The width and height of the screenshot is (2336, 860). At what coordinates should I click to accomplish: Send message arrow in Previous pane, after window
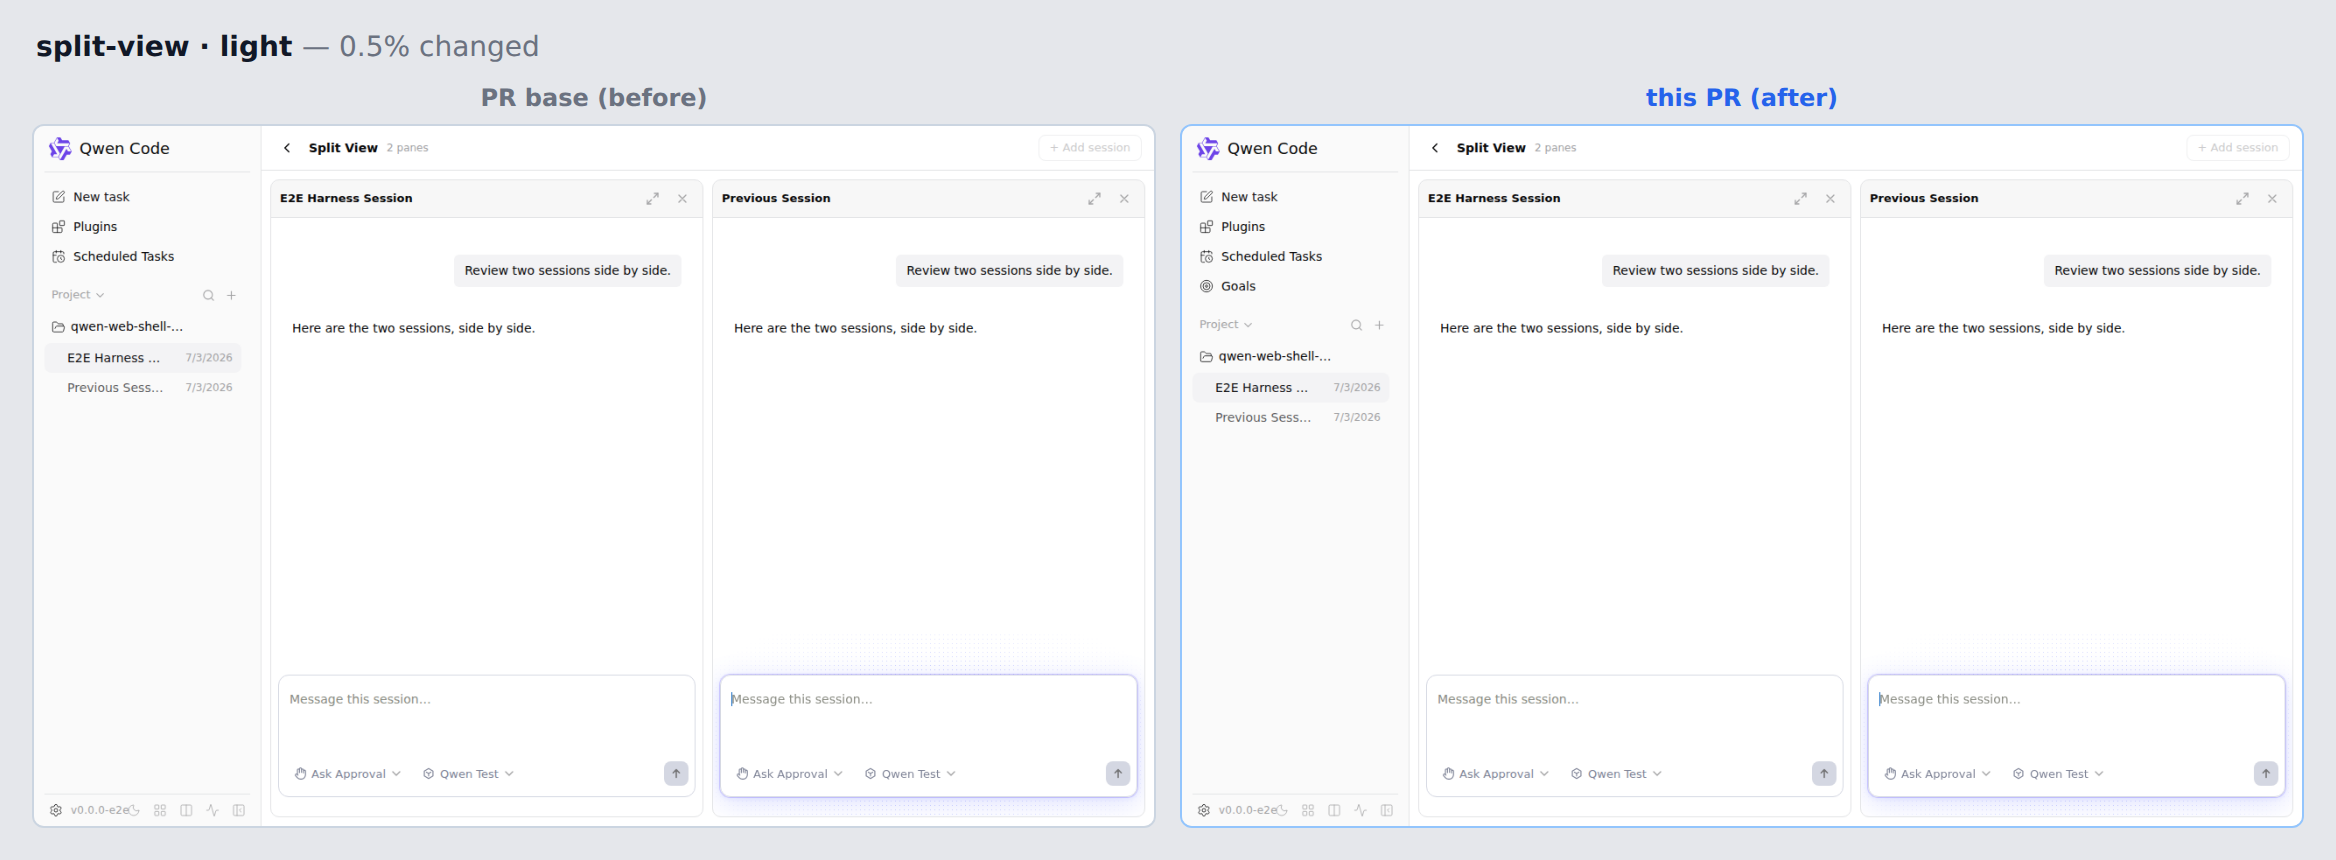coord(2266,773)
